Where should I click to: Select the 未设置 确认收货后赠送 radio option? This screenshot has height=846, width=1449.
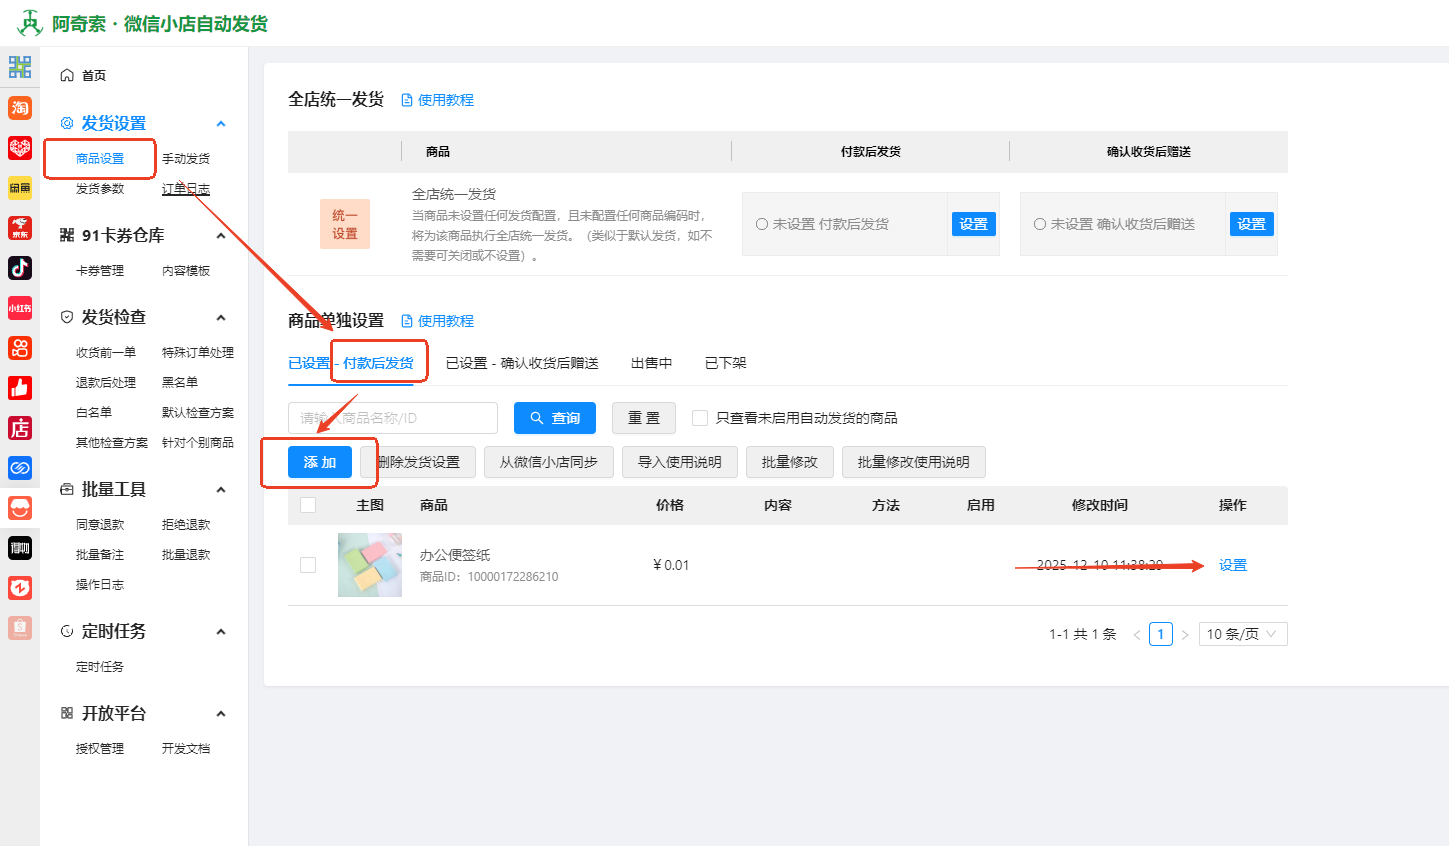(x=1040, y=224)
